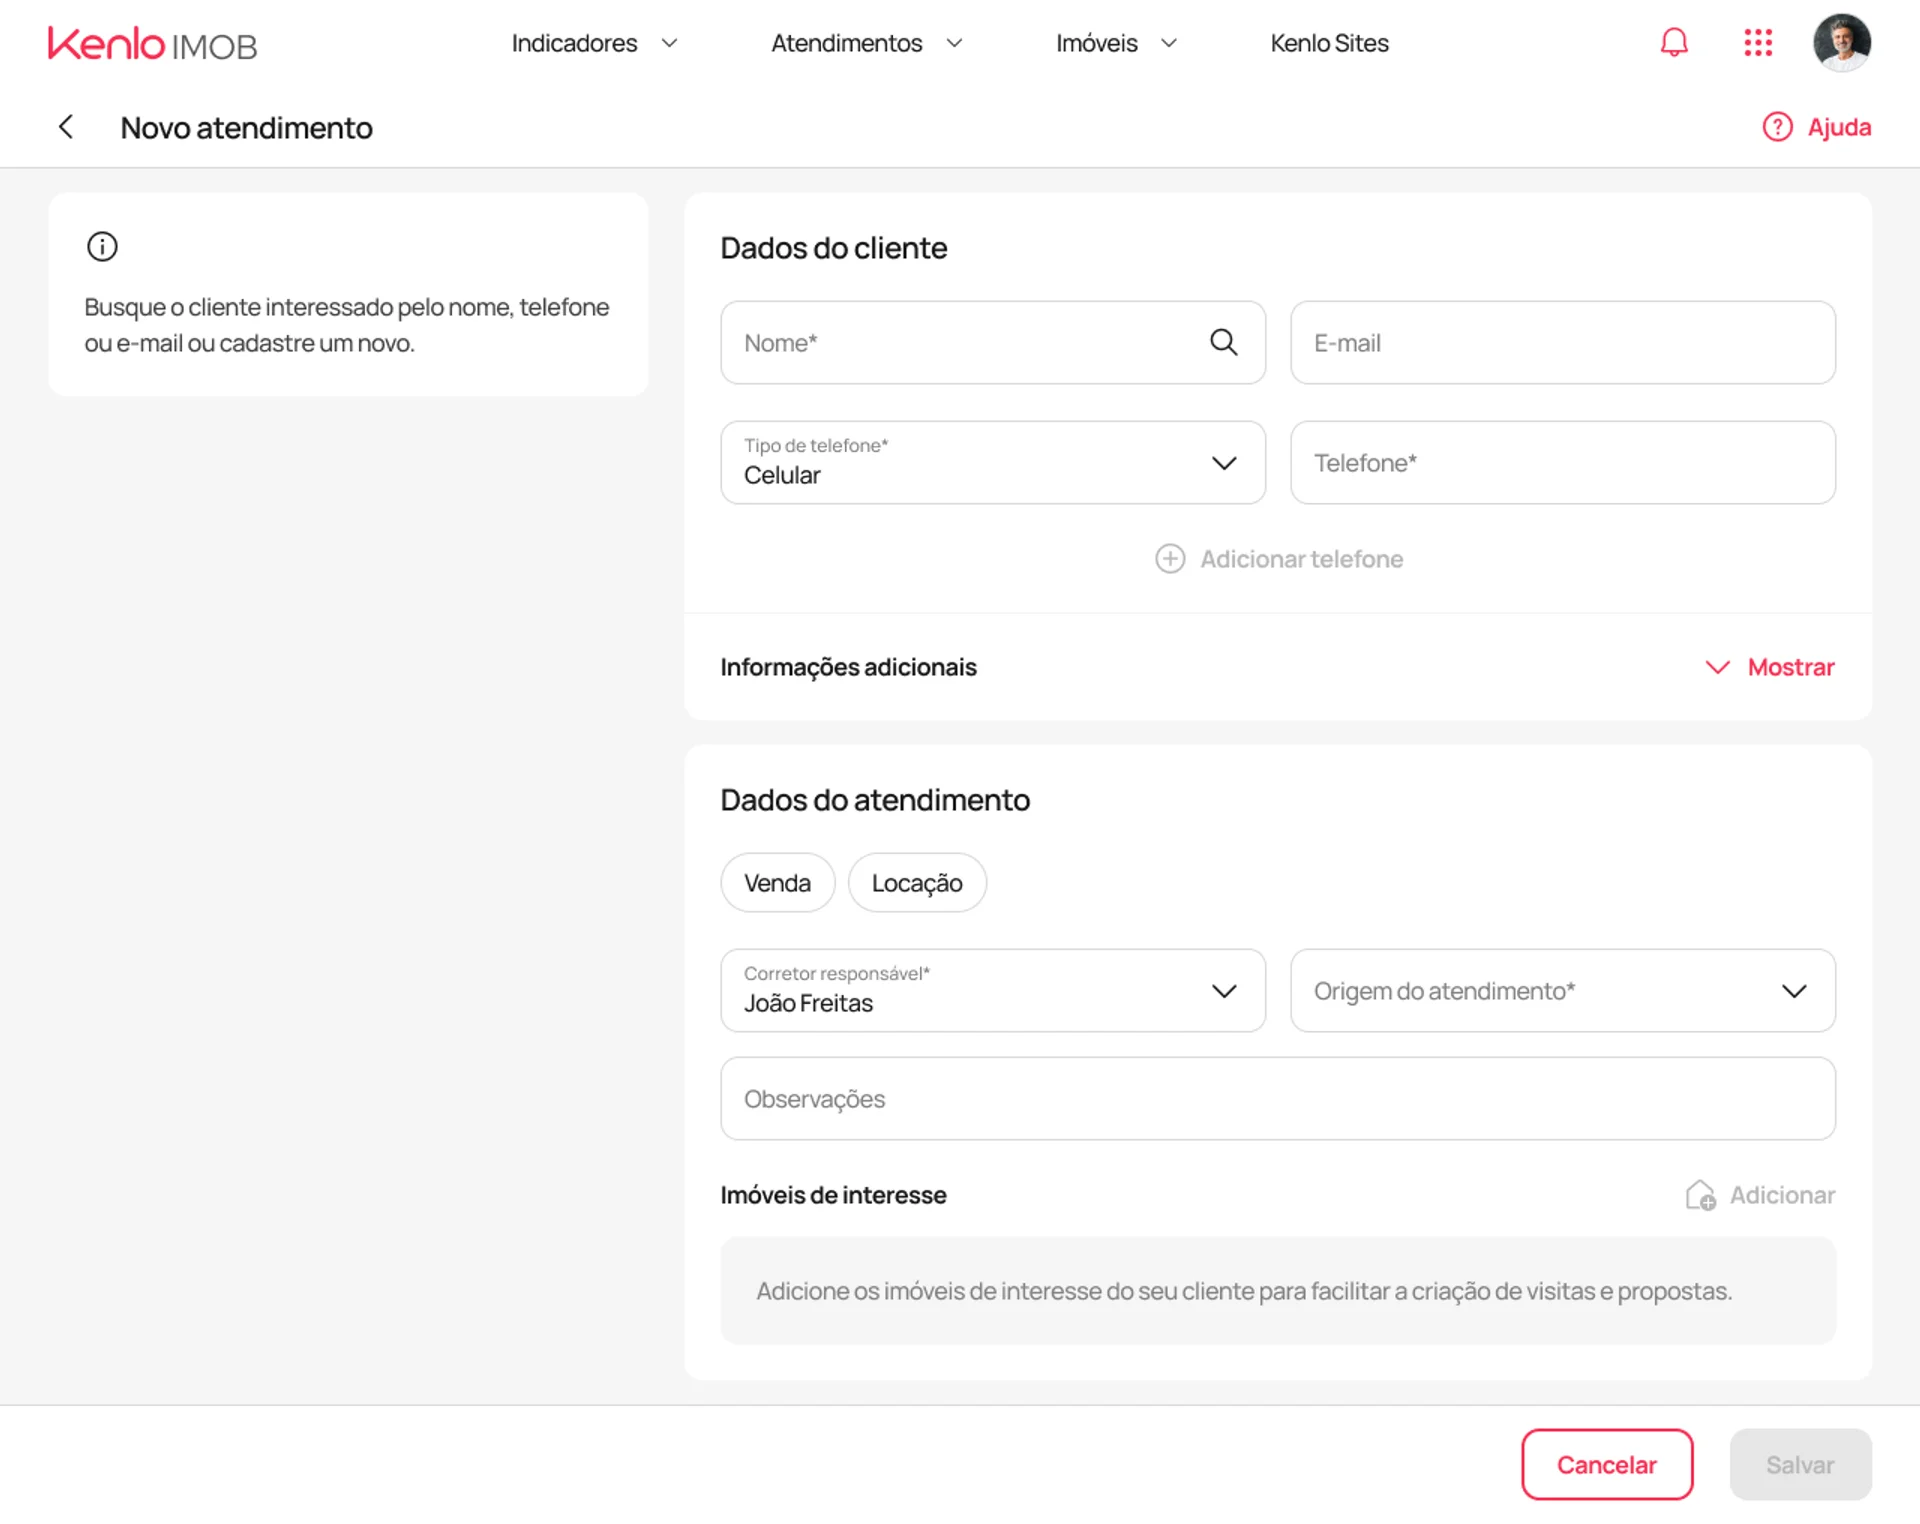Click the profile avatar photo

coord(1843,42)
